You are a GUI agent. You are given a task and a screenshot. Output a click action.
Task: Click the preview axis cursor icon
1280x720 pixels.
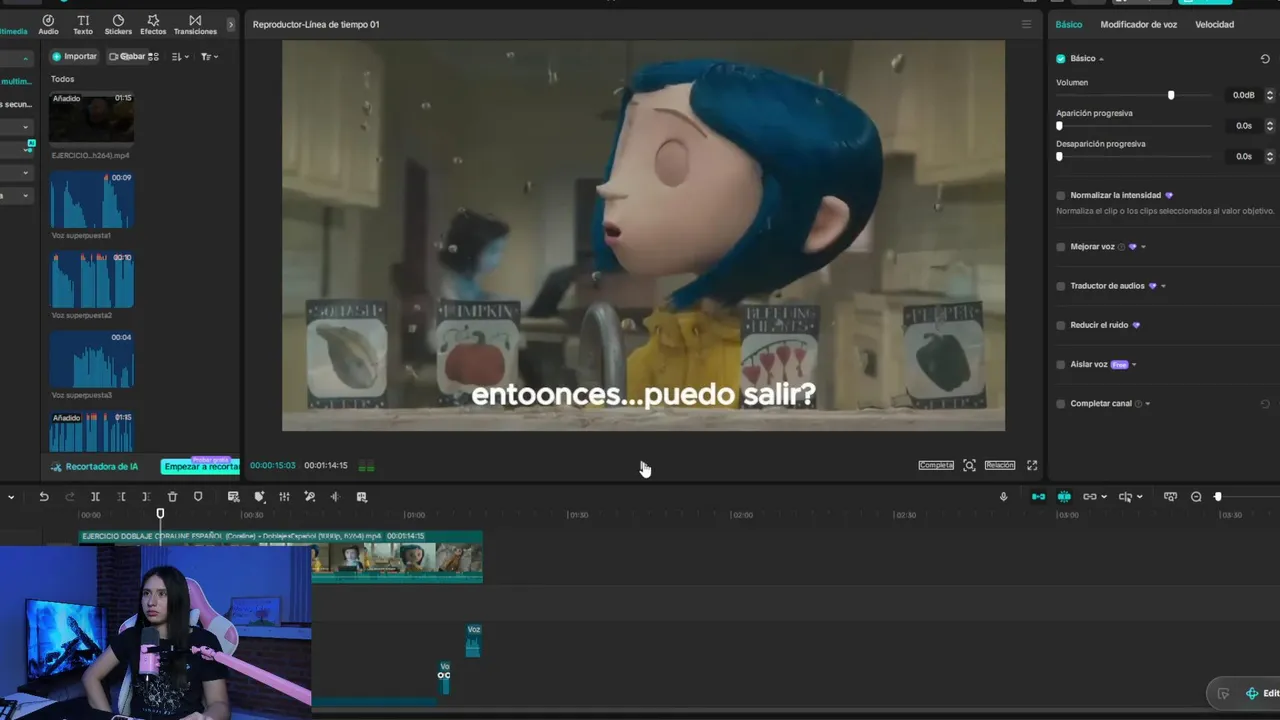pyautogui.click(x=1125, y=497)
